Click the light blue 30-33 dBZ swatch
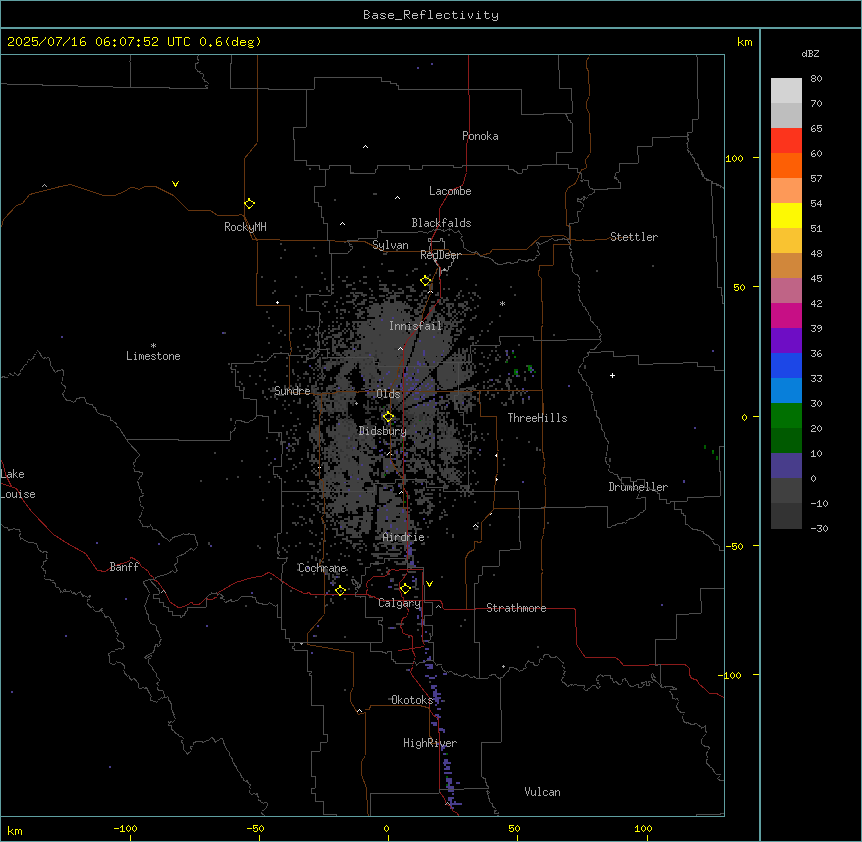 click(786, 391)
